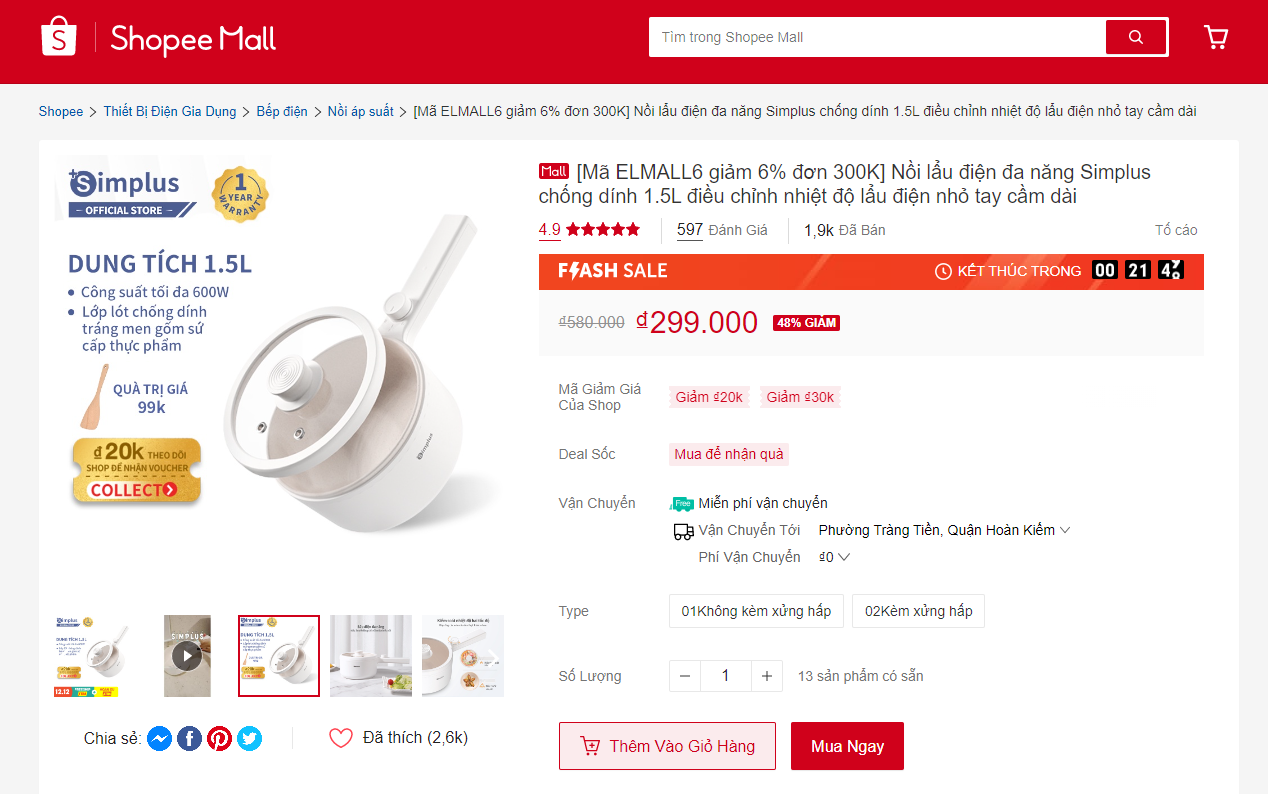Expand the shipping destination Phường Tràng Tiền dropdown

[x=944, y=530]
